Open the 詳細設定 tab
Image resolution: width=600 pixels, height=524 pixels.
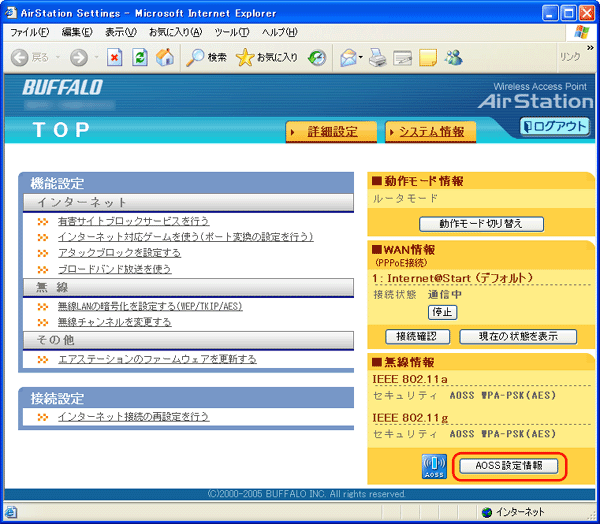pos(331,132)
